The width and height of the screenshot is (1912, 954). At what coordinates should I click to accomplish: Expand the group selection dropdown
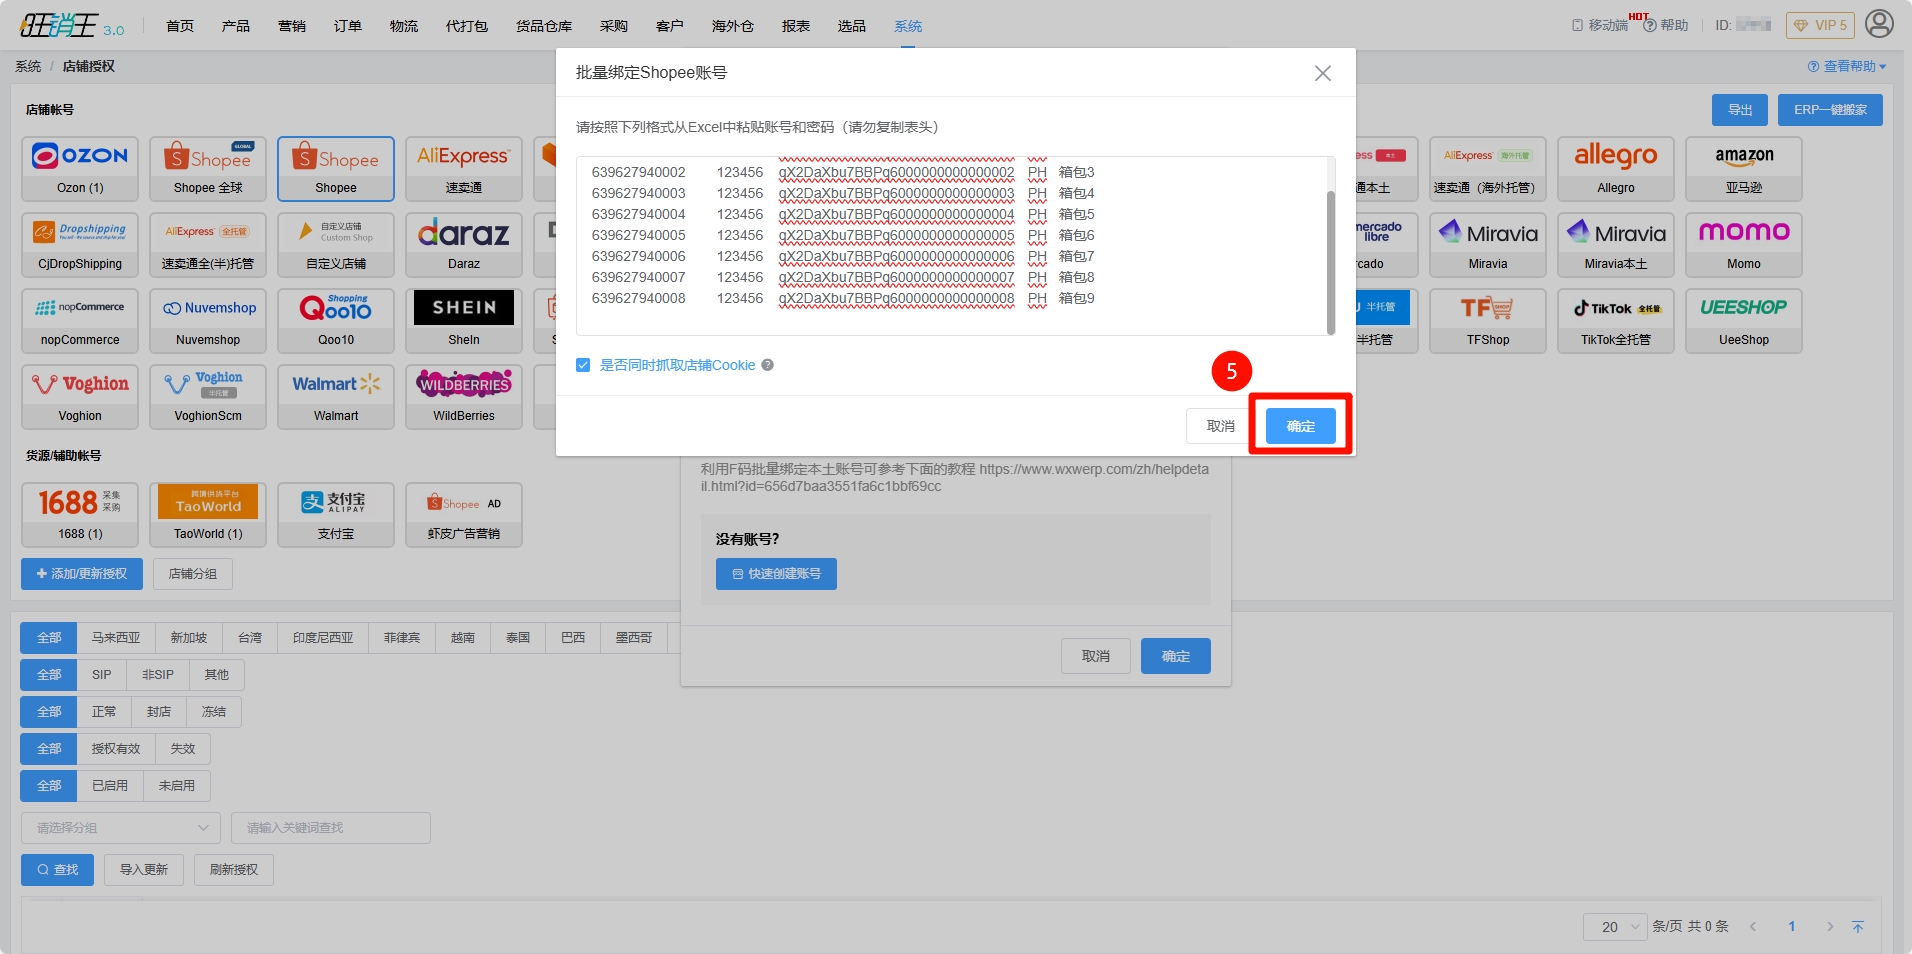[x=120, y=828]
